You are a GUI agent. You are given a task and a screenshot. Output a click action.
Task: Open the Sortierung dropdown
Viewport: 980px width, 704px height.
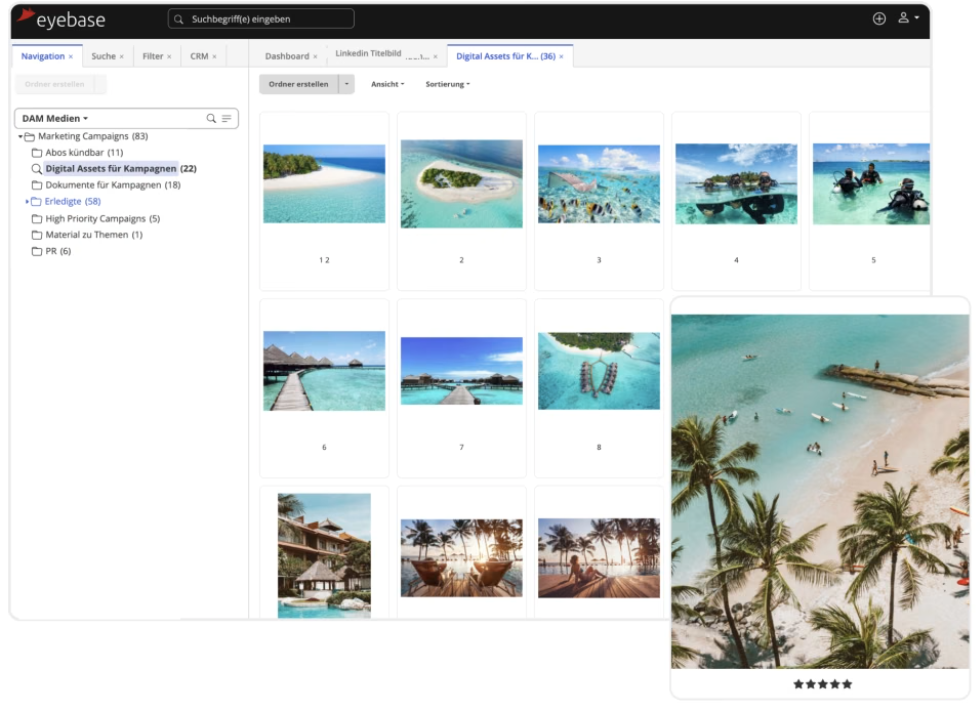point(448,84)
